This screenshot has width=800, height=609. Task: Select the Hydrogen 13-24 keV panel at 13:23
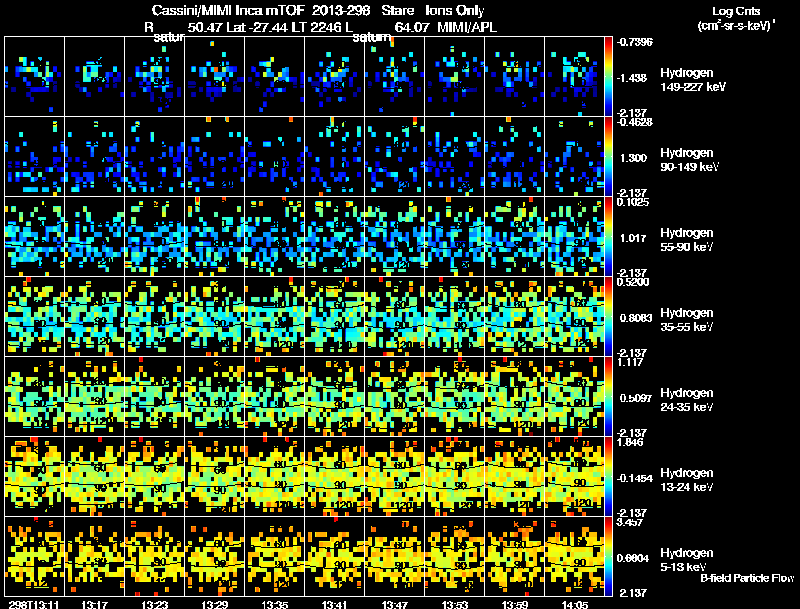coord(155,477)
